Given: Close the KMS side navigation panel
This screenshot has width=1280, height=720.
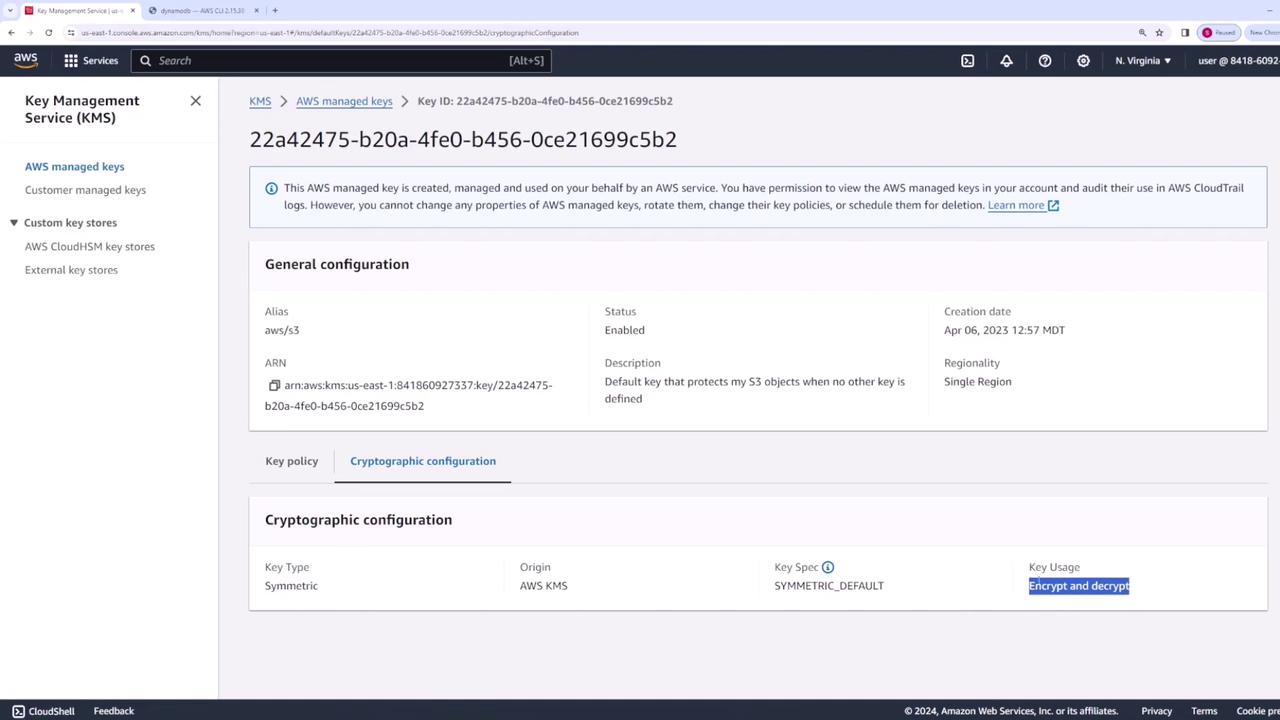Looking at the screenshot, I should coord(196,101).
